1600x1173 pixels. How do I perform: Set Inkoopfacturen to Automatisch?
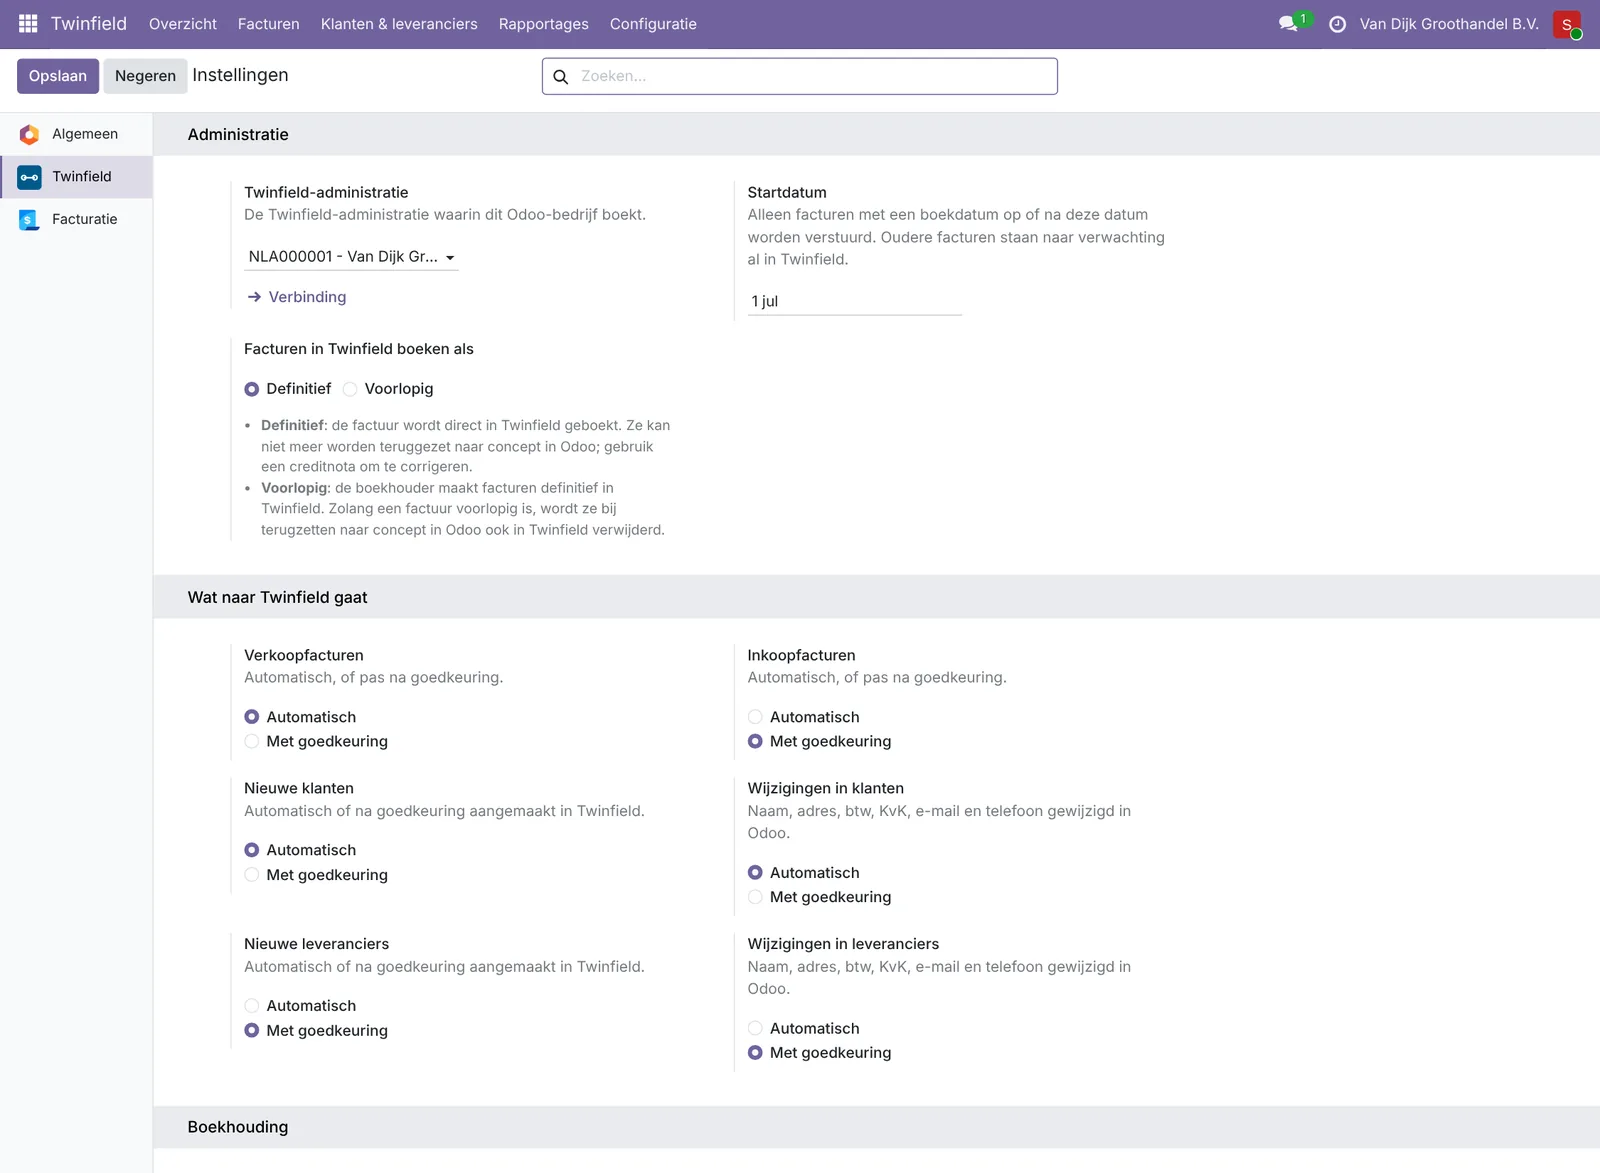[x=755, y=717]
